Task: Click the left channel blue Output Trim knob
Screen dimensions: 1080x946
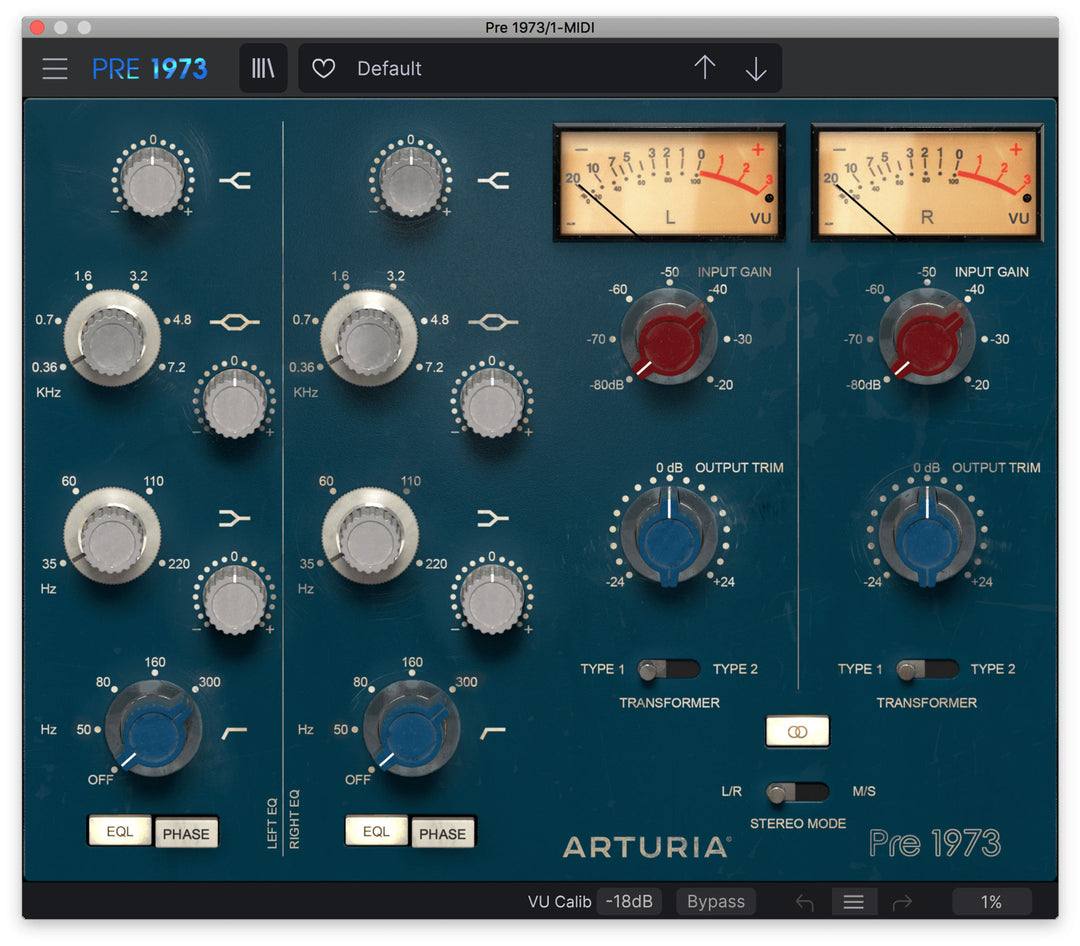Action: [x=669, y=537]
